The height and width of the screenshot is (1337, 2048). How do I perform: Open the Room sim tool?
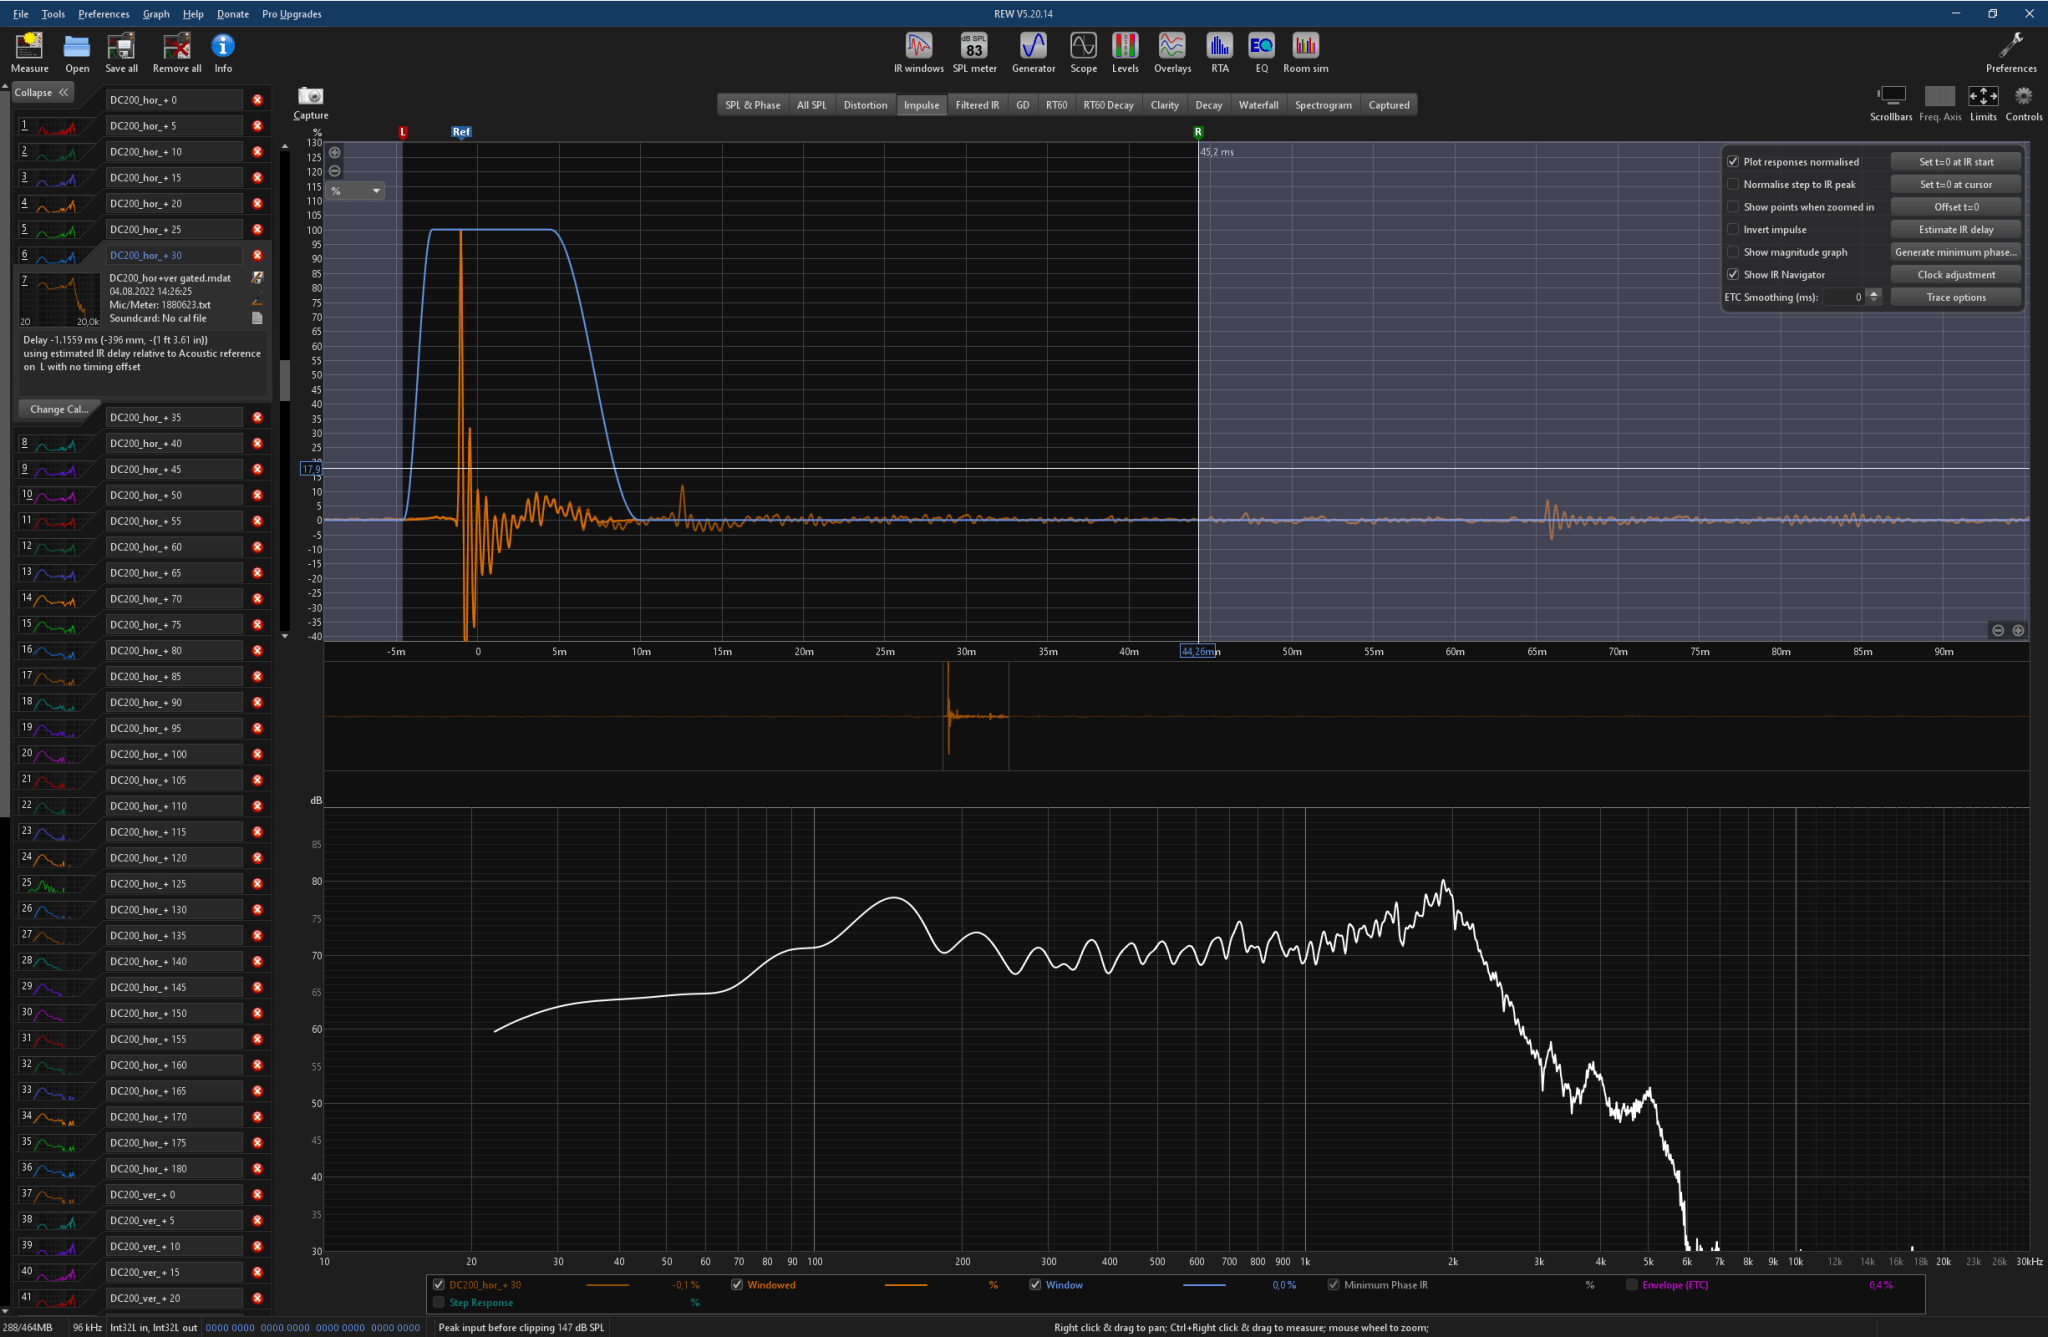(1305, 52)
